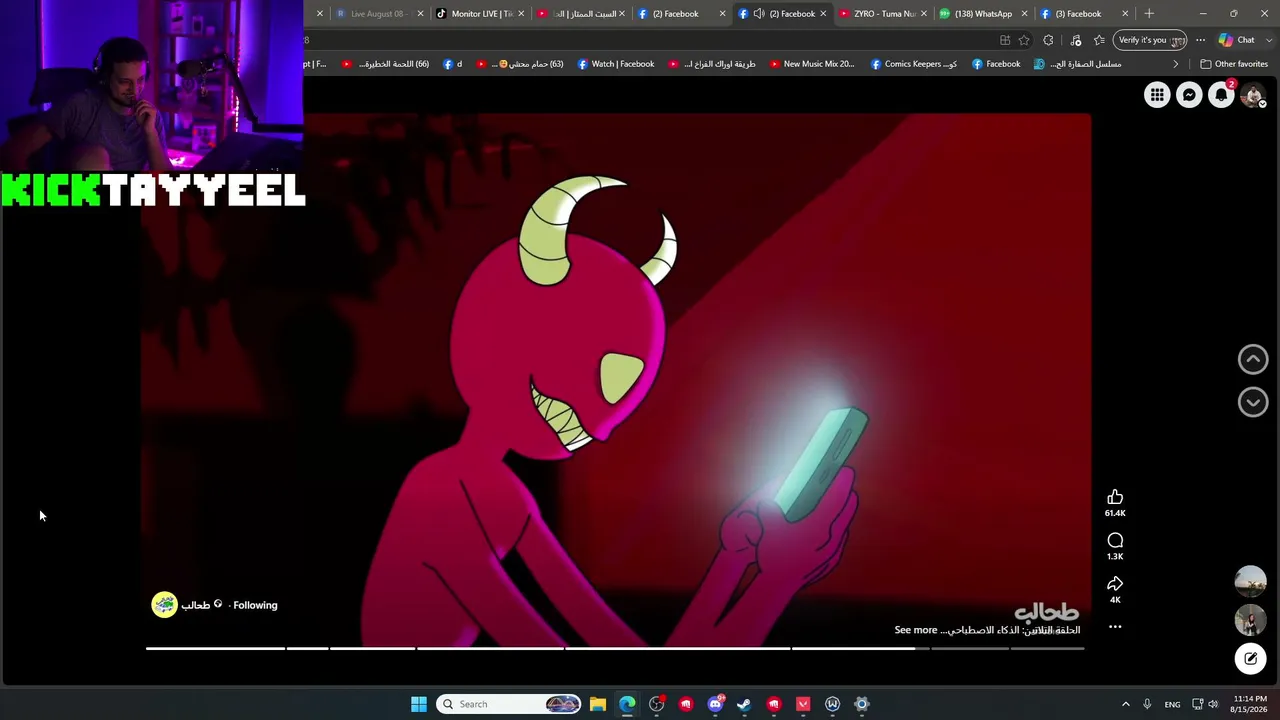
Task: Go to next reel with down chevron
Action: point(1253,402)
